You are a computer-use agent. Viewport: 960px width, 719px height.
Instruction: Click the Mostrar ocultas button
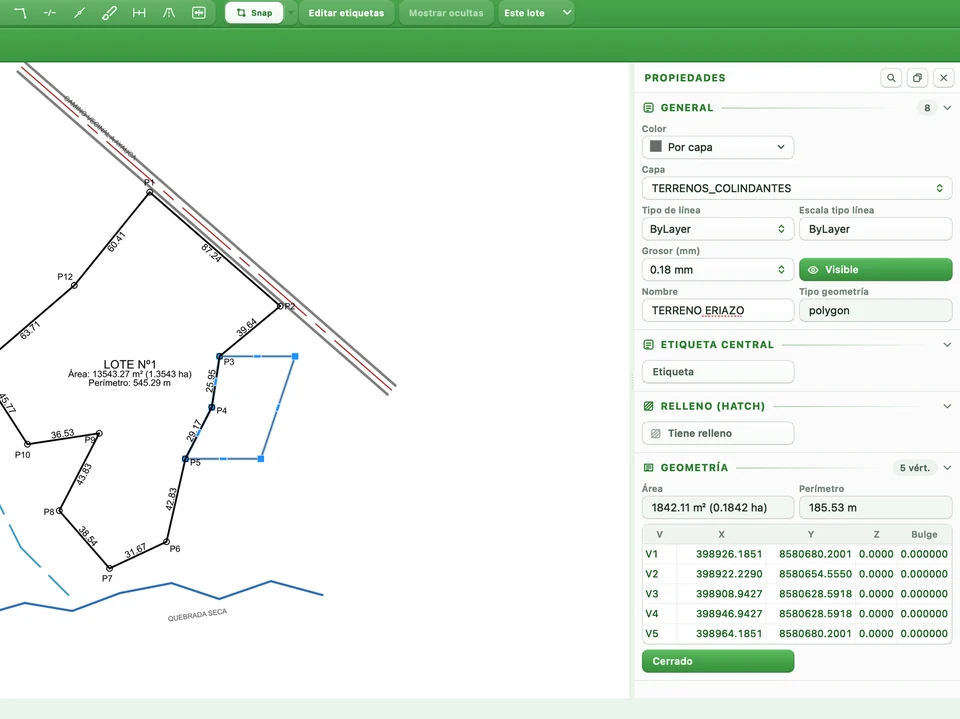(x=446, y=13)
